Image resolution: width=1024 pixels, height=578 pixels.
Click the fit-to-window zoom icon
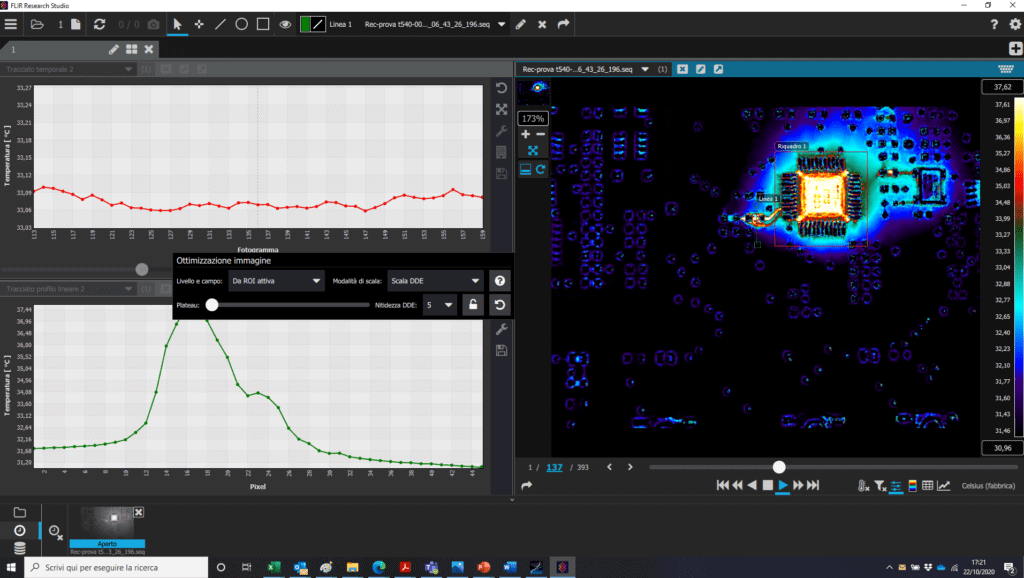pos(533,151)
